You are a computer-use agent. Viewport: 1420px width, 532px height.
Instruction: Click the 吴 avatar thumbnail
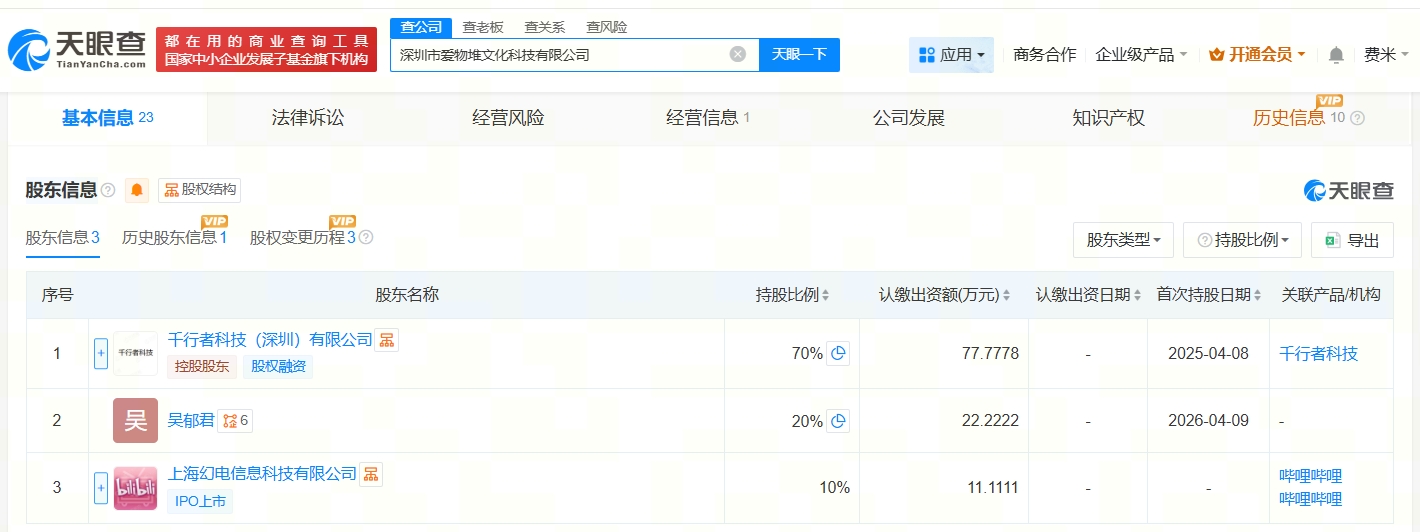135,420
